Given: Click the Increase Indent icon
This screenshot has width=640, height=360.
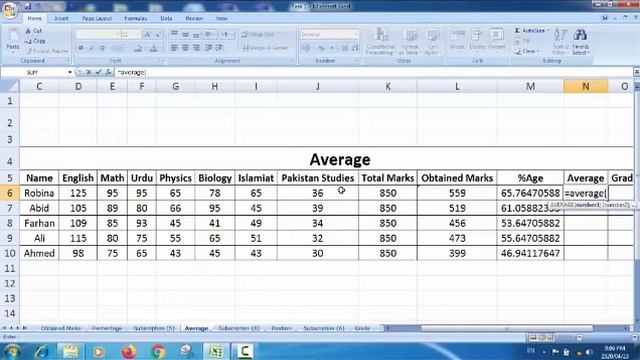Looking at the screenshot, I should pos(220,48).
